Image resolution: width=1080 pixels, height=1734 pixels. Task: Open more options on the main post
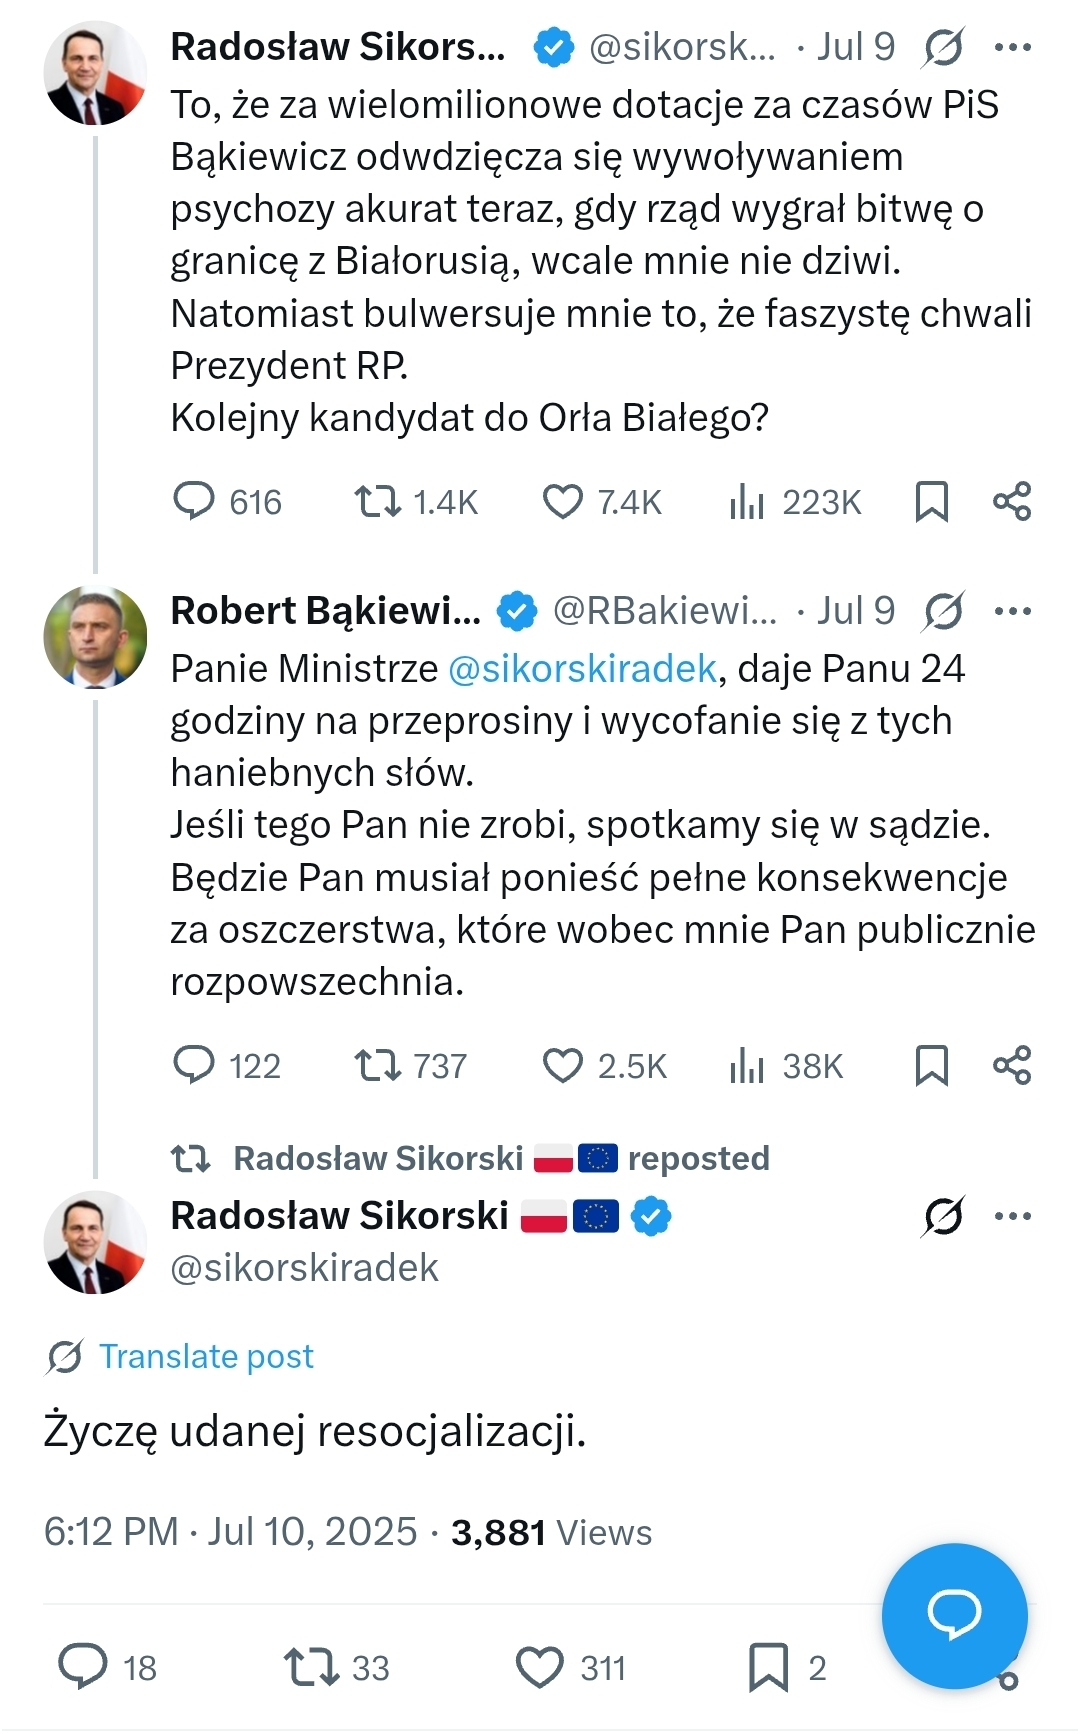[1012, 1216]
